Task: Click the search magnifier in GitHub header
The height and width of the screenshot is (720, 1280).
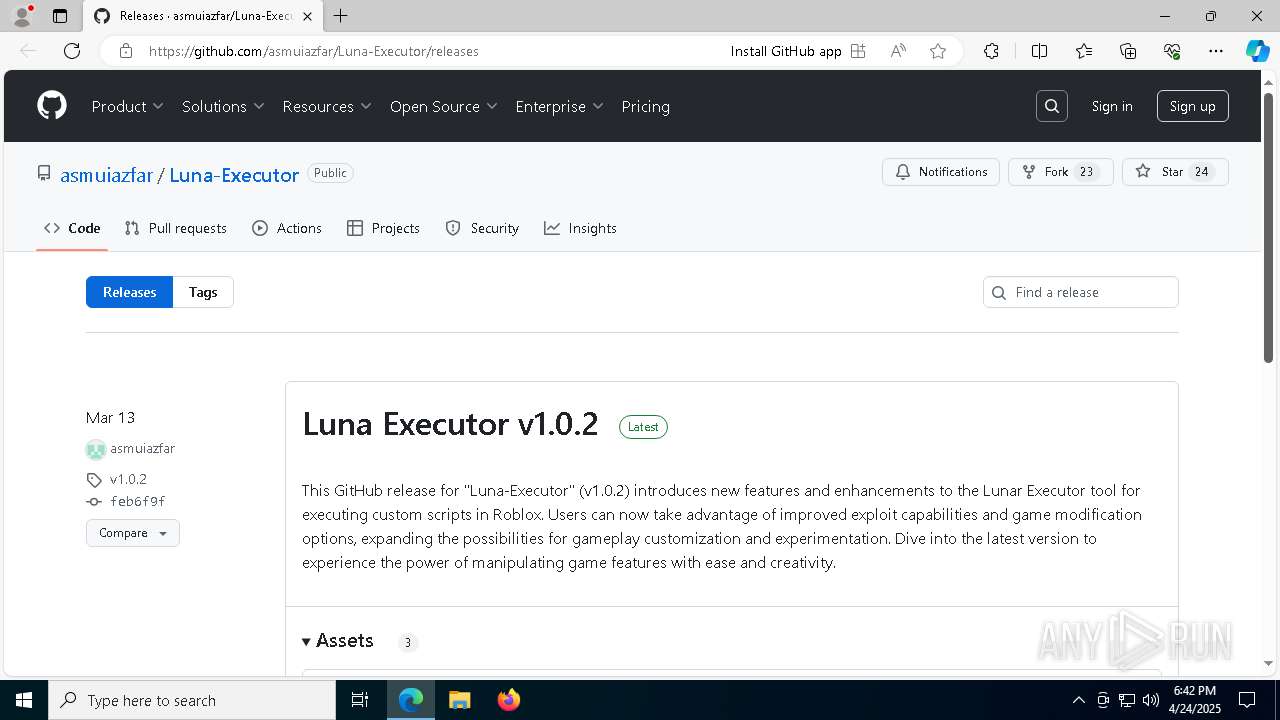Action: 1052,106
